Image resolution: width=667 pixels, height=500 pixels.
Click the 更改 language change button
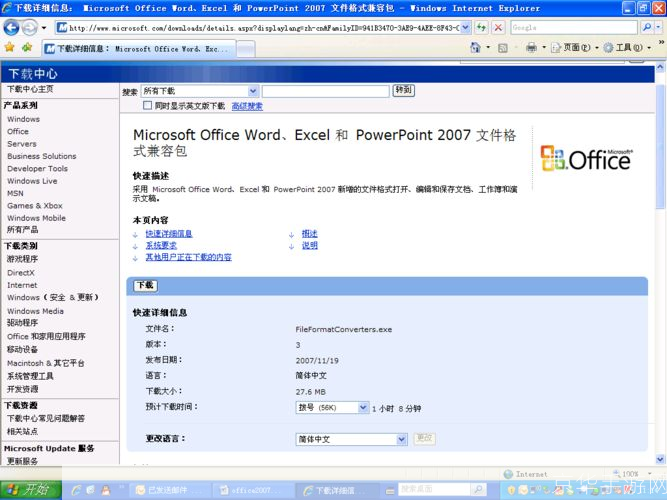425,438
